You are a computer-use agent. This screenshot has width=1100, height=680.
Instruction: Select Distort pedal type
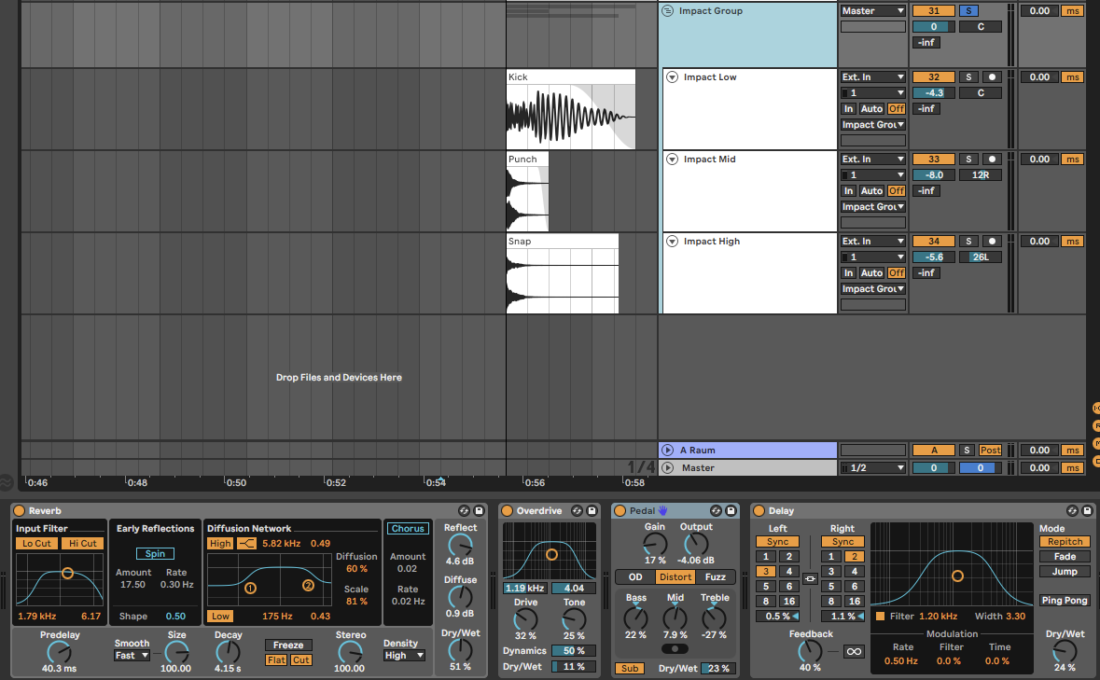(x=675, y=577)
